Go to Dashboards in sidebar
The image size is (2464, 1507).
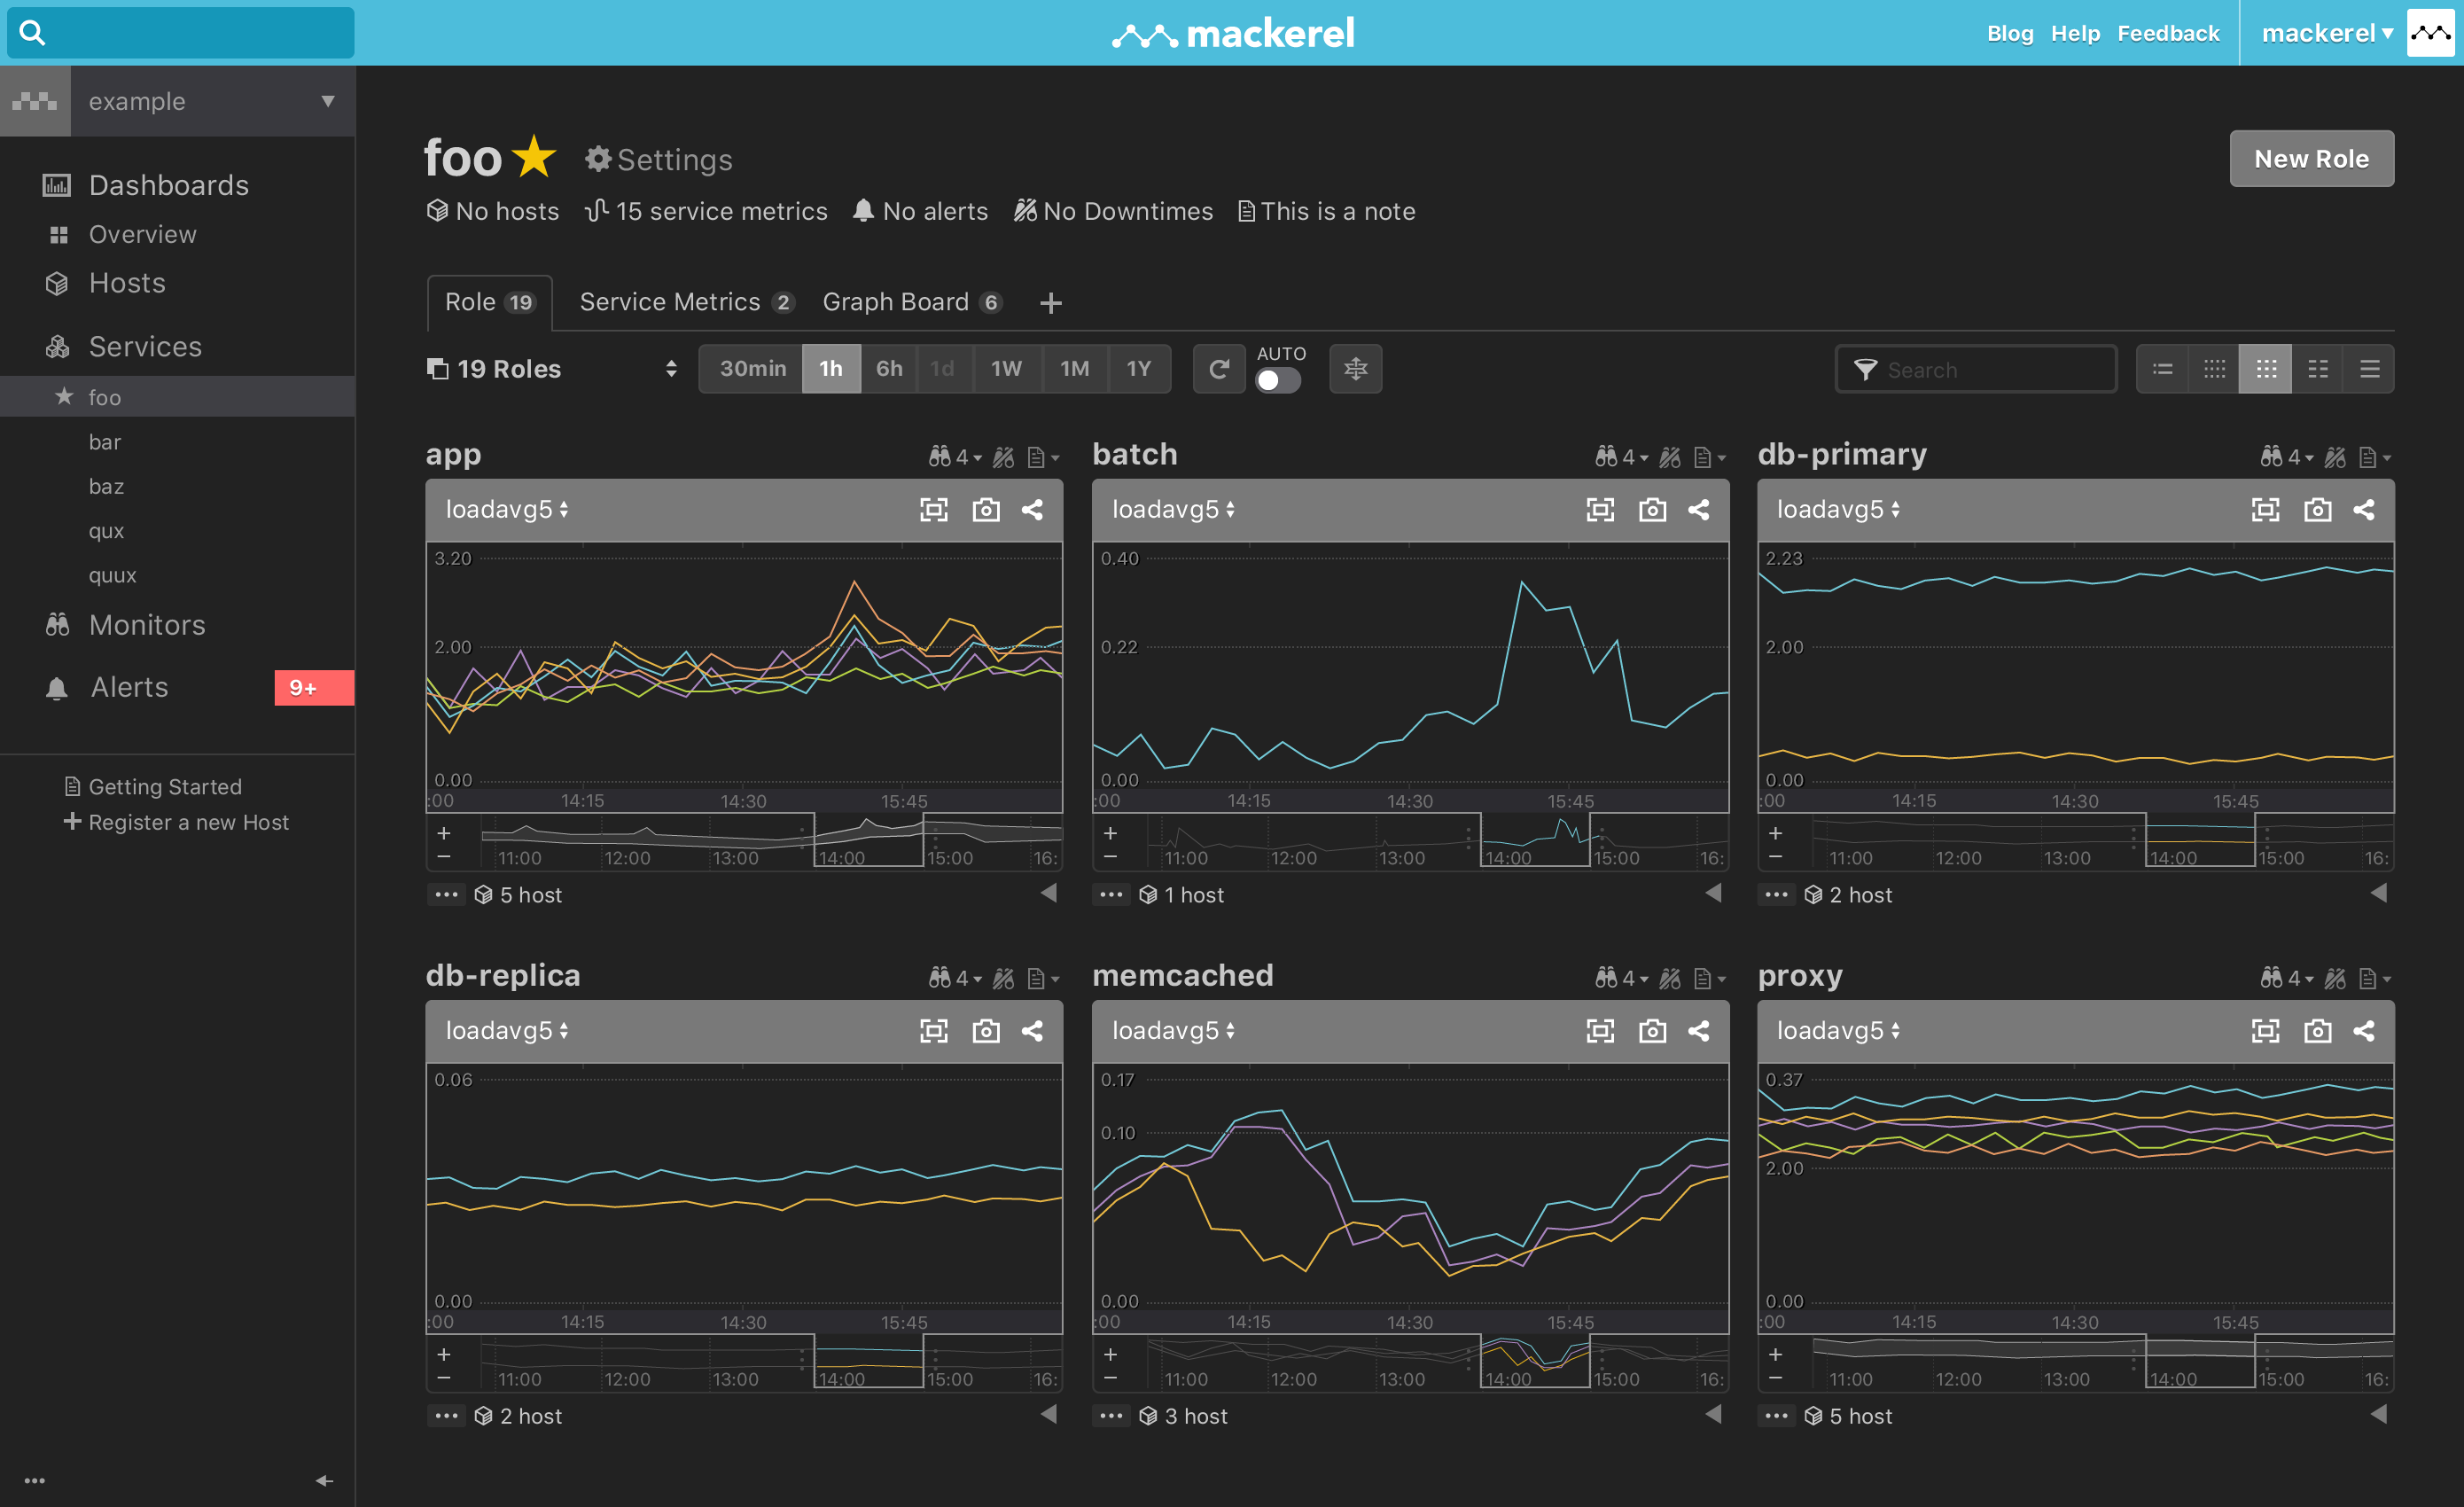pos(146,185)
